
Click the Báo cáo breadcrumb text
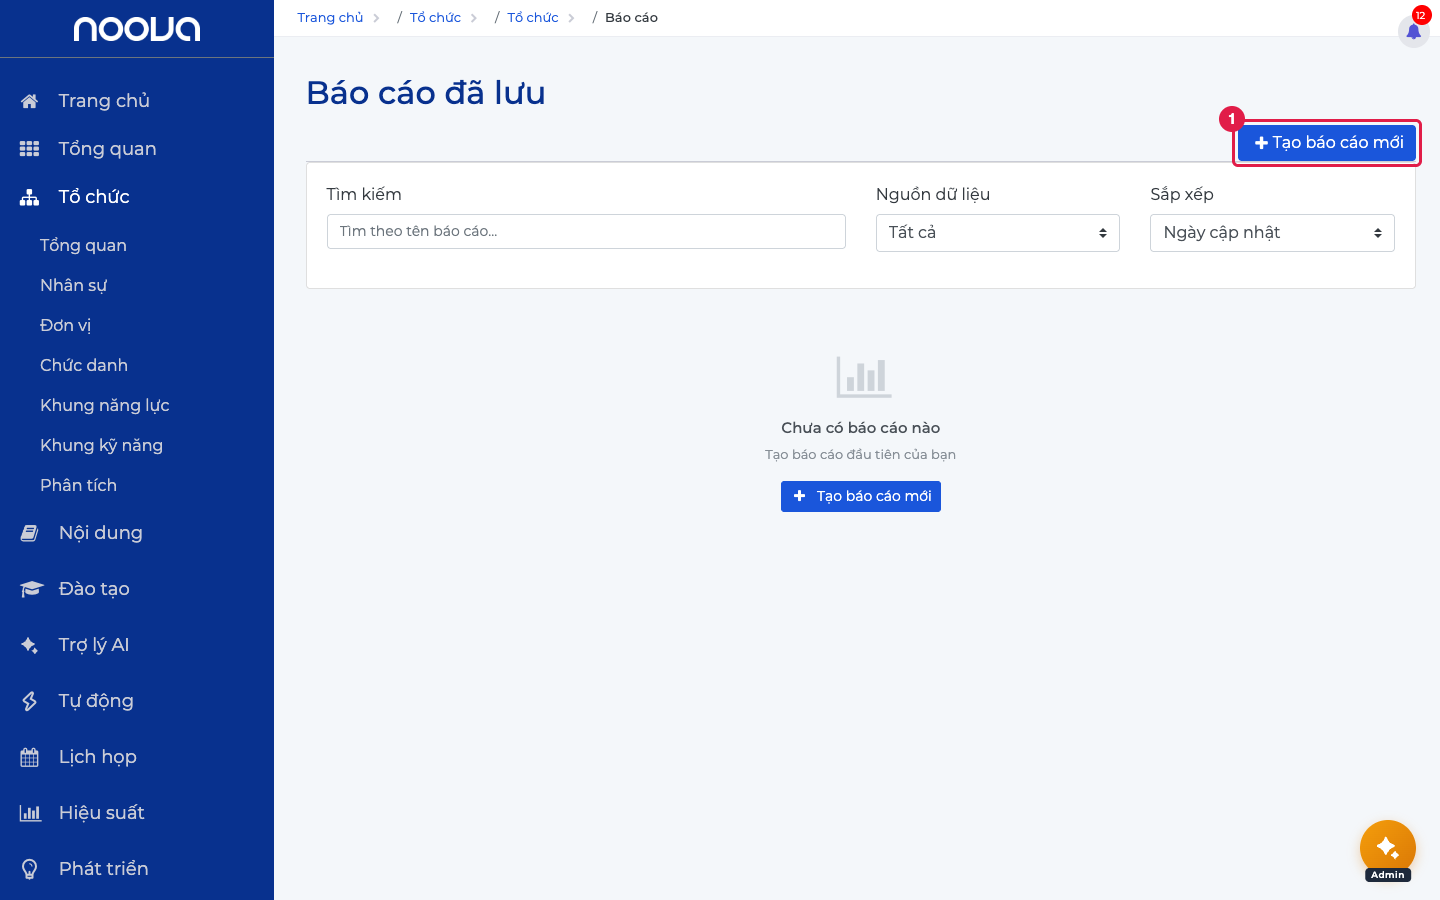point(631,18)
